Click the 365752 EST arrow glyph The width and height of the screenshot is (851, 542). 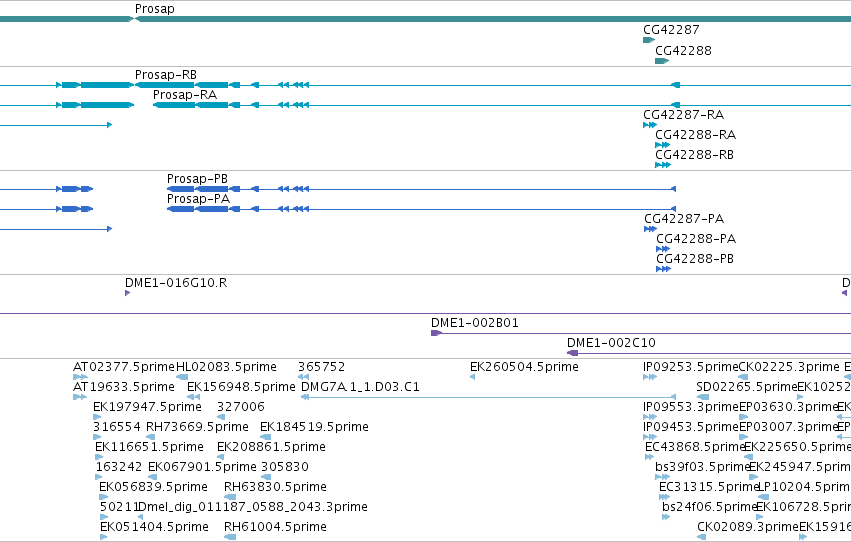[x=303, y=377]
